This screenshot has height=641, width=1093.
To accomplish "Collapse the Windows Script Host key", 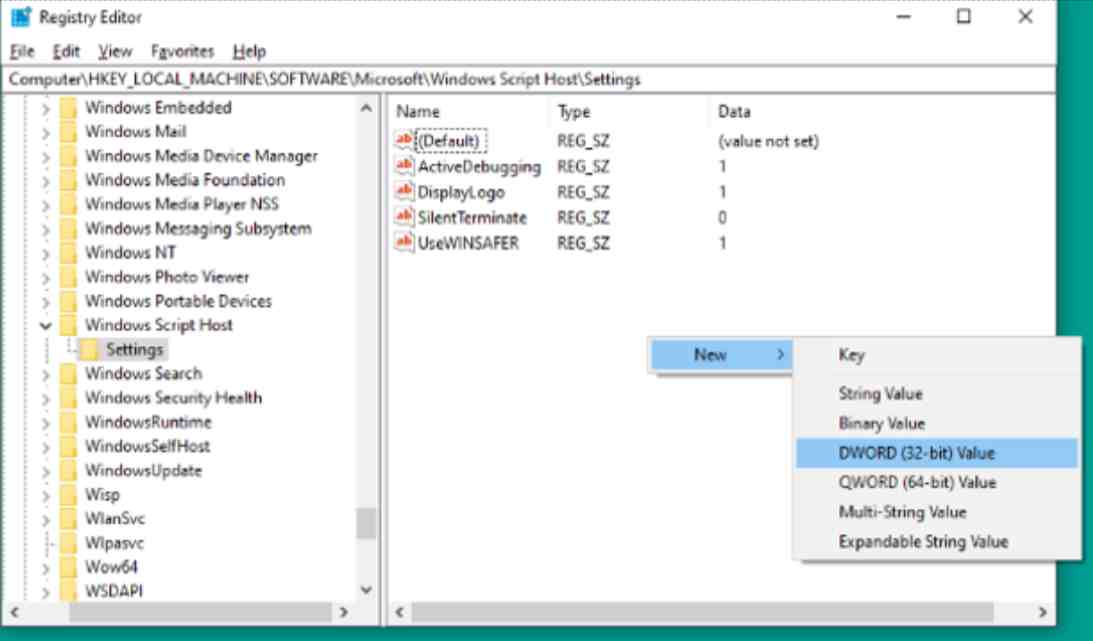I will point(45,325).
